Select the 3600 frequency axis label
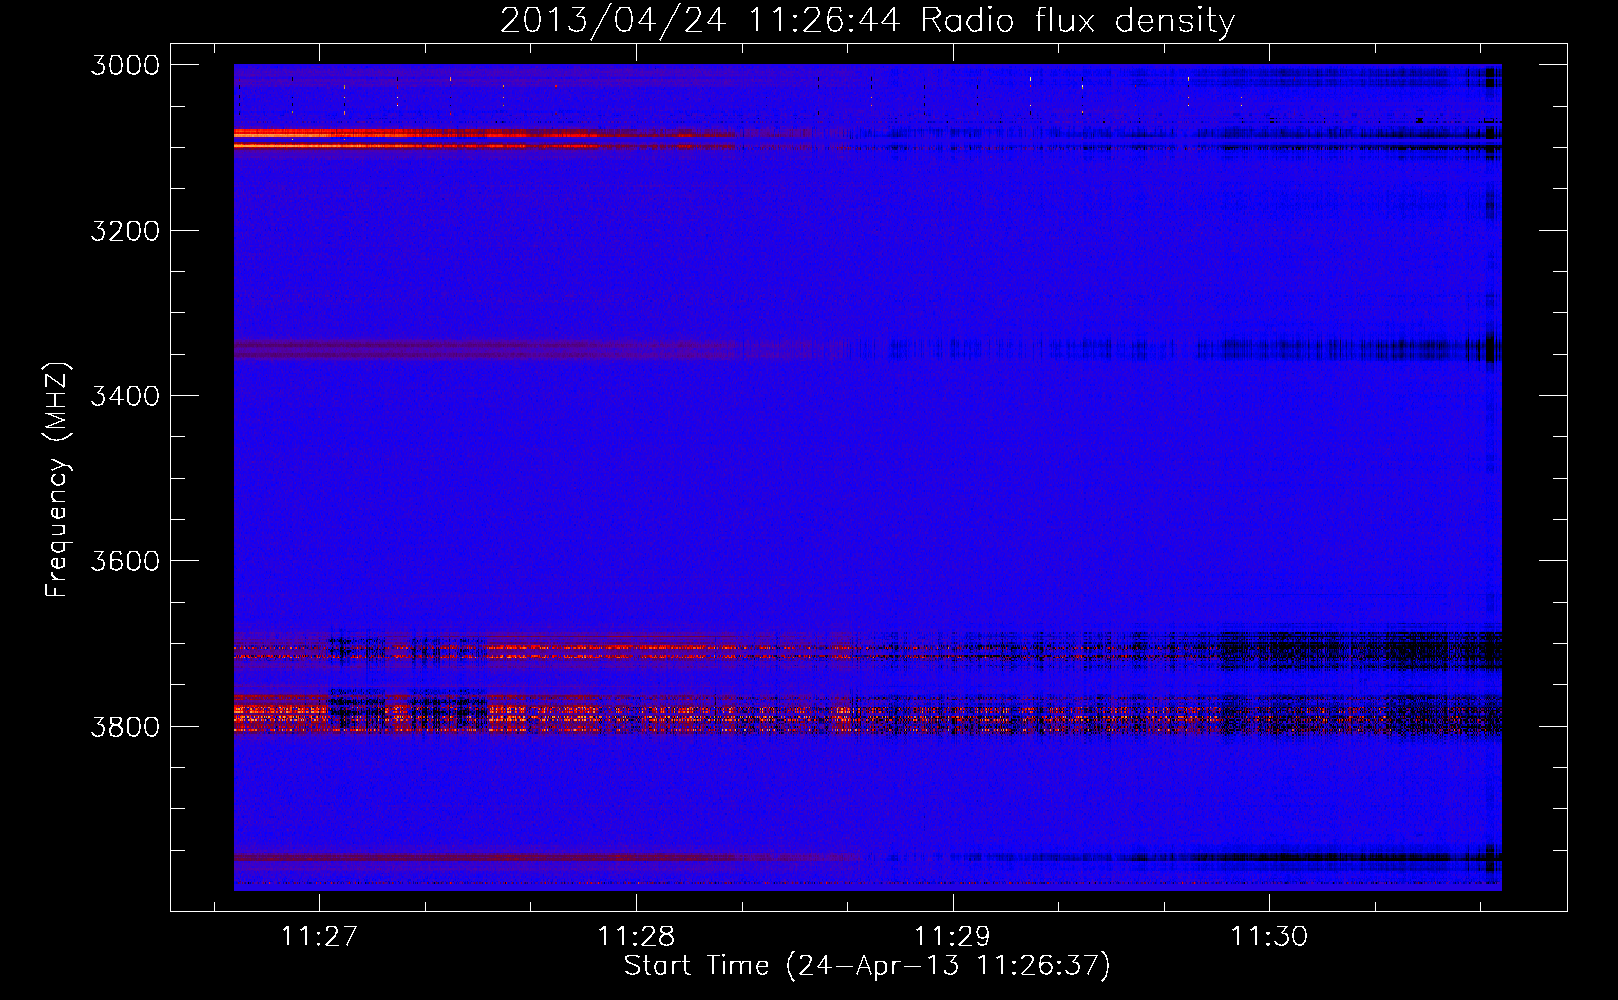Image resolution: width=1618 pixels, height=1000 pixels. 125,561
